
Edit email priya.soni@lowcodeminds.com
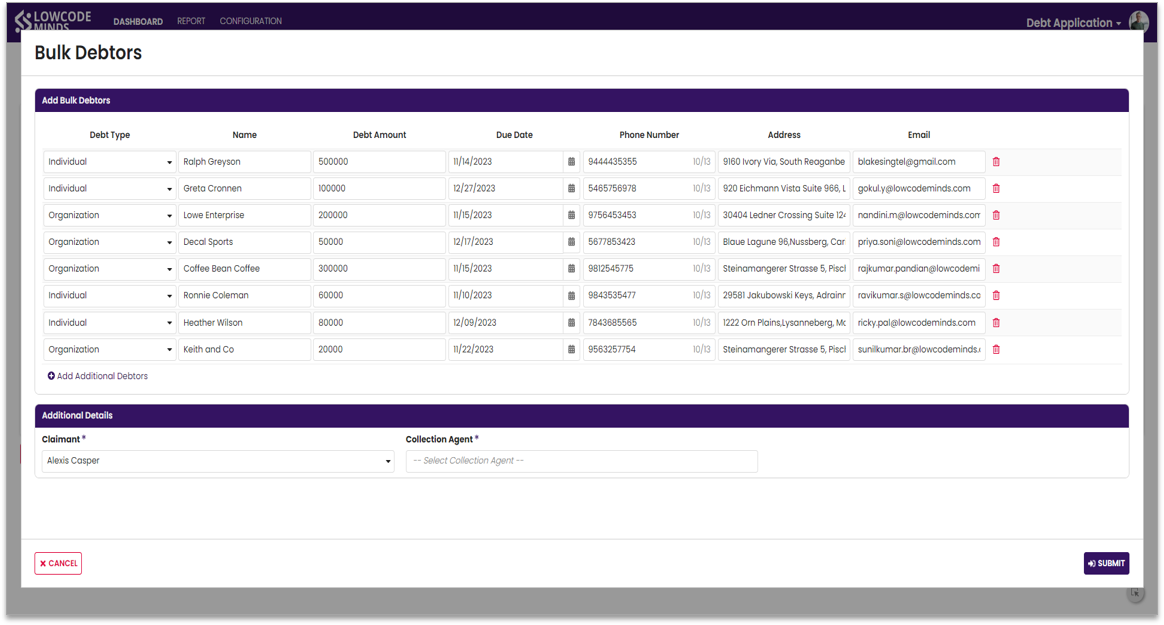(x=918, y=242)
